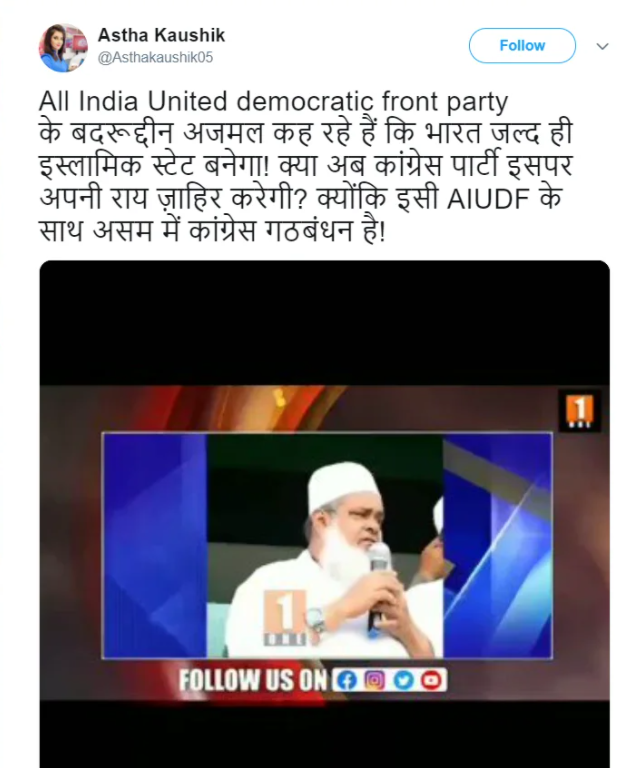Click the Instagram icon in video banner
The height and width of the screenshot is (768, 639).
[375, 680]
